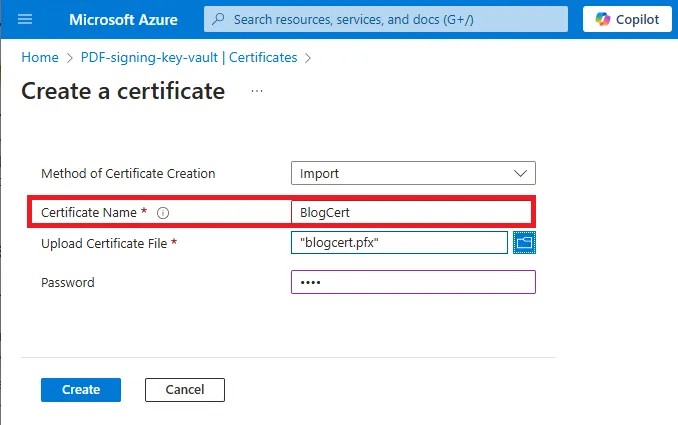Go to Home breadcrumb
Viewport: 678px width, 425px height.
point(40,58)
